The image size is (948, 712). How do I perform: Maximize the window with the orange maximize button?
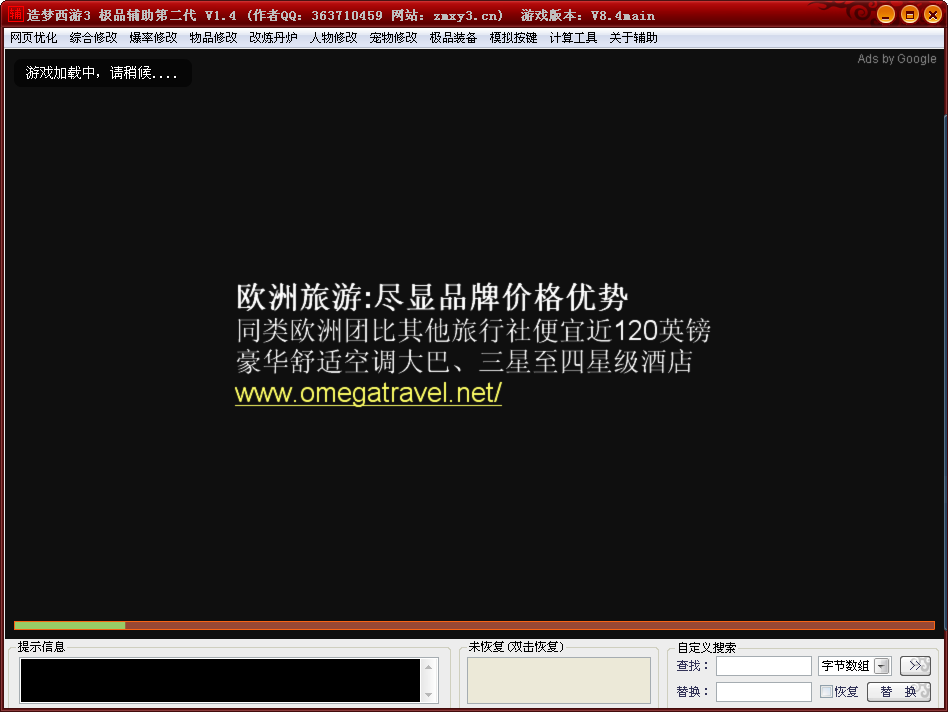click(x=909, y=15)
